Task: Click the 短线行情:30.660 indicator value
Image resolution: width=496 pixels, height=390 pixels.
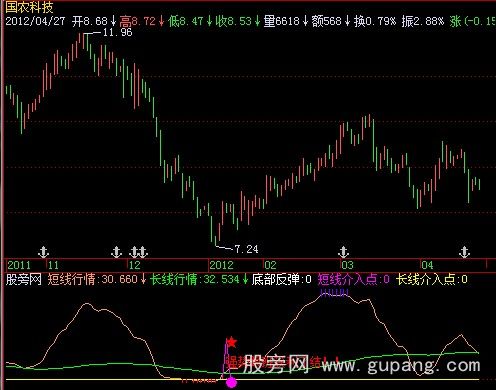Action: pos(92,279)
